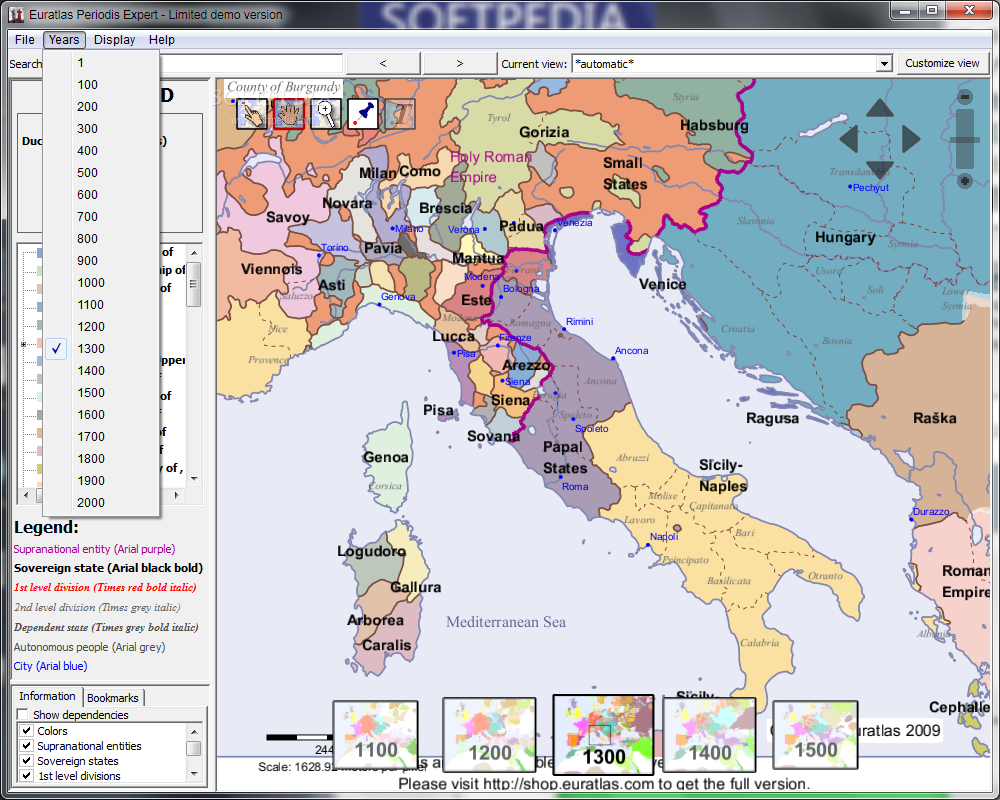Screen dimensions: 1000x800
Task: Click the Venezia city label on map
Action: 574,223
